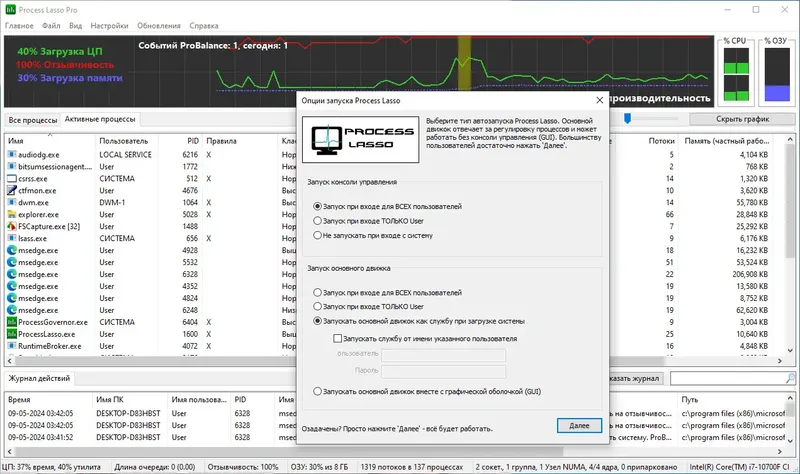Switch to the Активные процессы tab
Image resolution: width=800 pixels, height=474 pixels.
coord(100,119)
